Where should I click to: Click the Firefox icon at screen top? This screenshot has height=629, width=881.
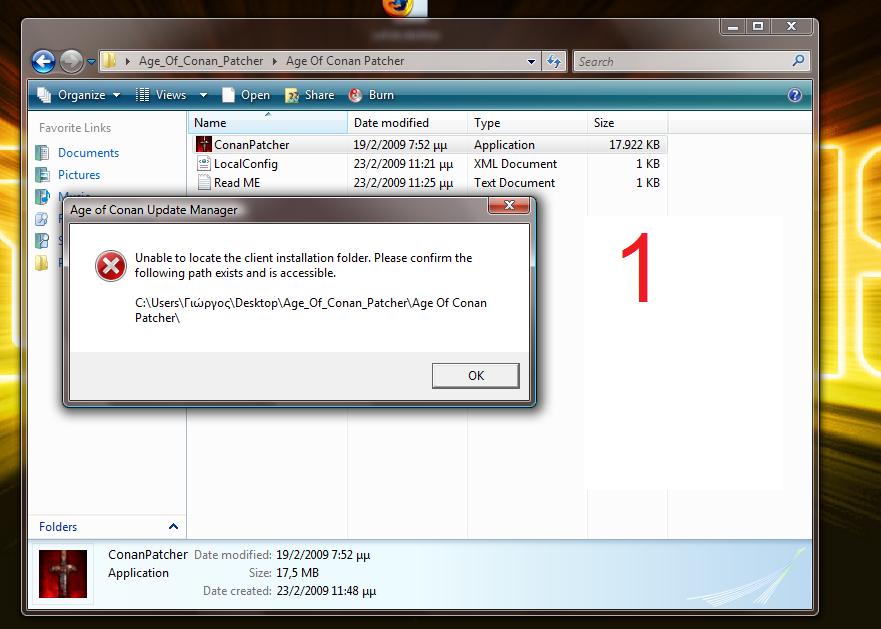coord(398,7)
